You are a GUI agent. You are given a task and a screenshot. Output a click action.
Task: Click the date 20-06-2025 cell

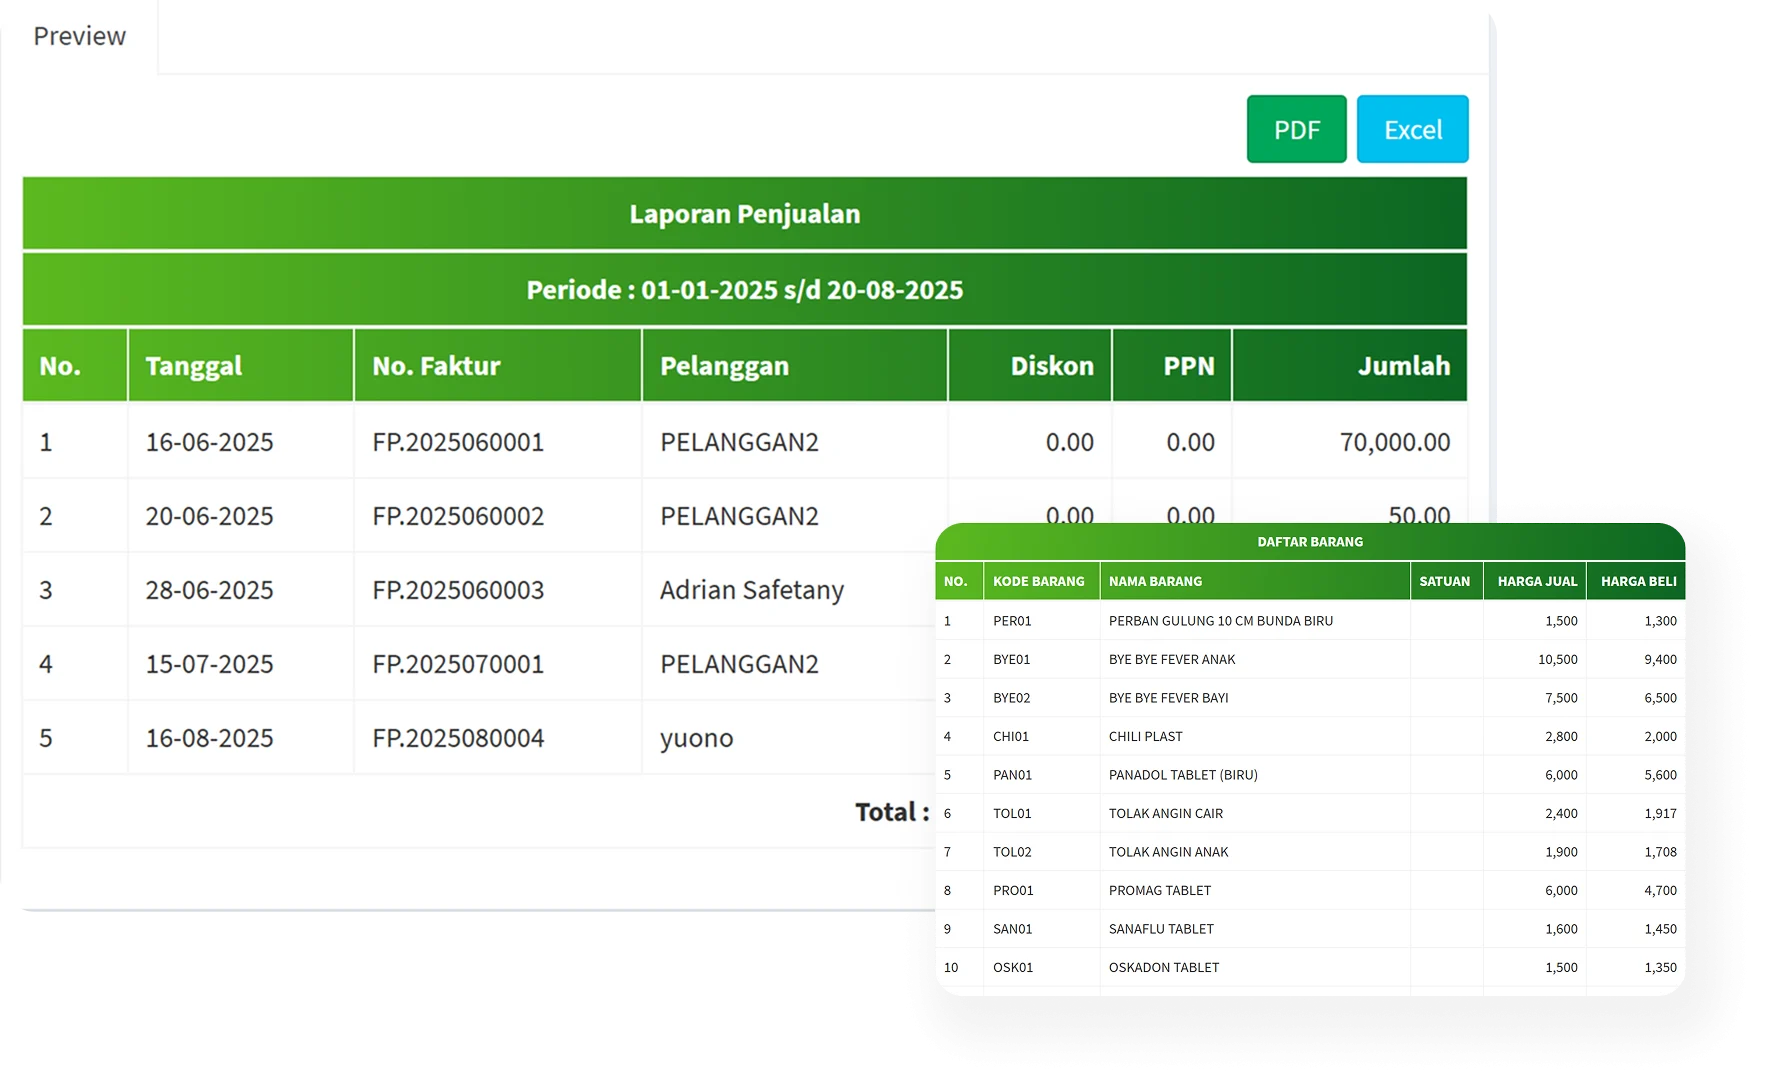point(209,516)
